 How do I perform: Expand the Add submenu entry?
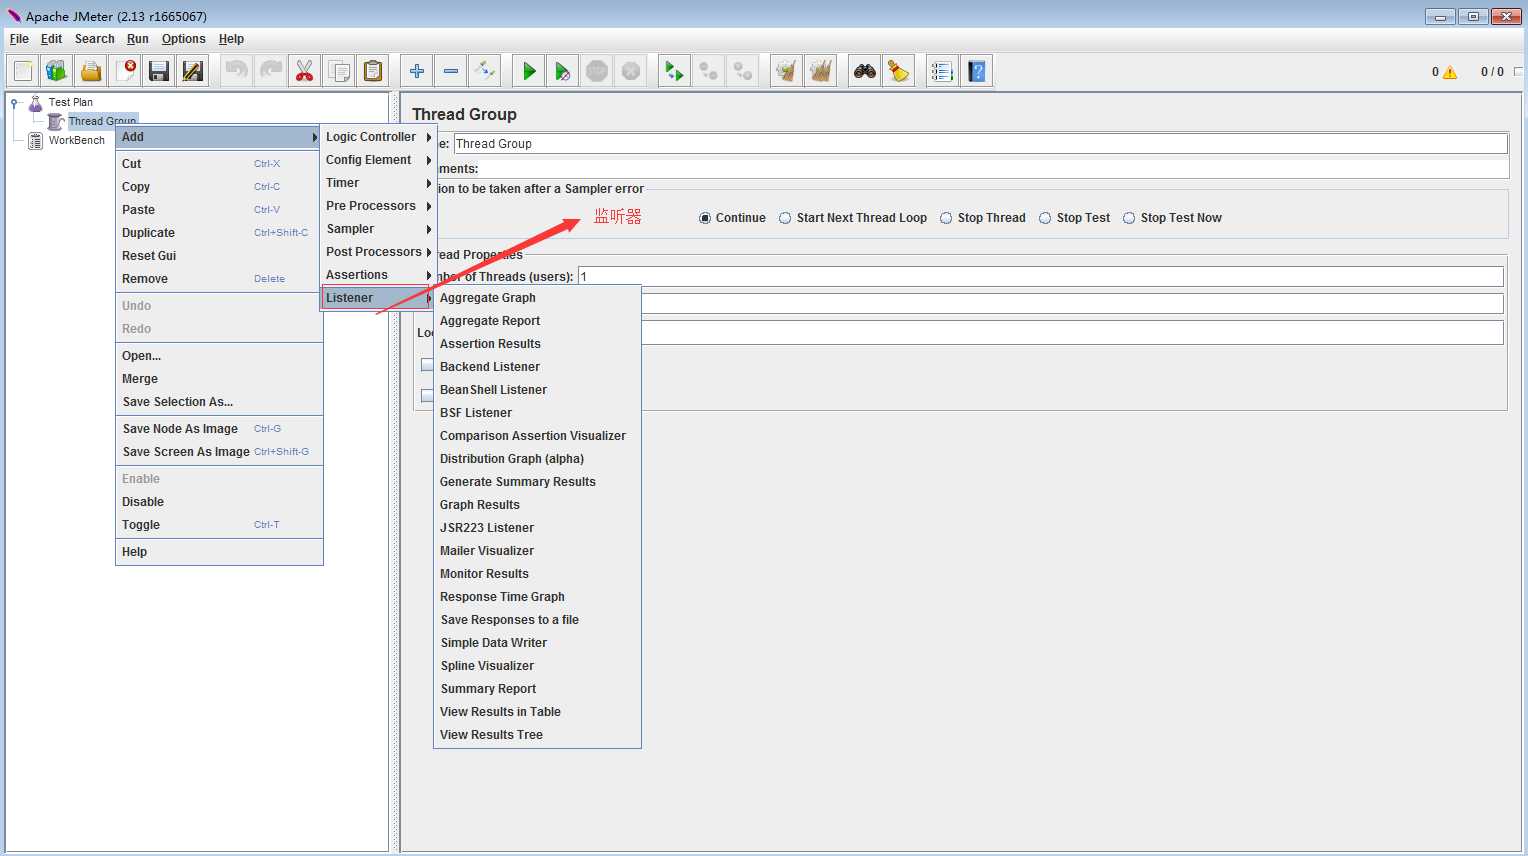click(219, 137)
